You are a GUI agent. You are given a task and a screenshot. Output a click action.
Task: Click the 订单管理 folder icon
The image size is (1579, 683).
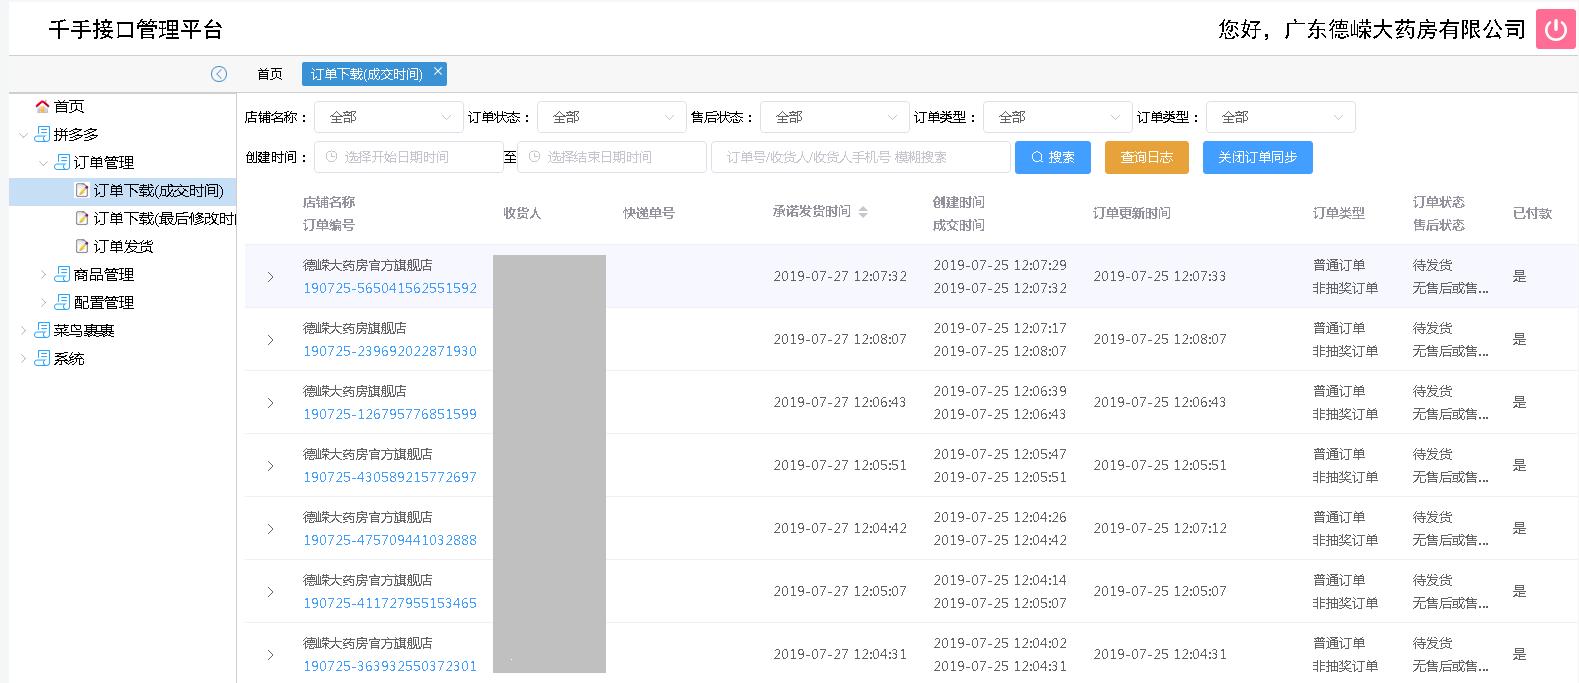(62, 162)
